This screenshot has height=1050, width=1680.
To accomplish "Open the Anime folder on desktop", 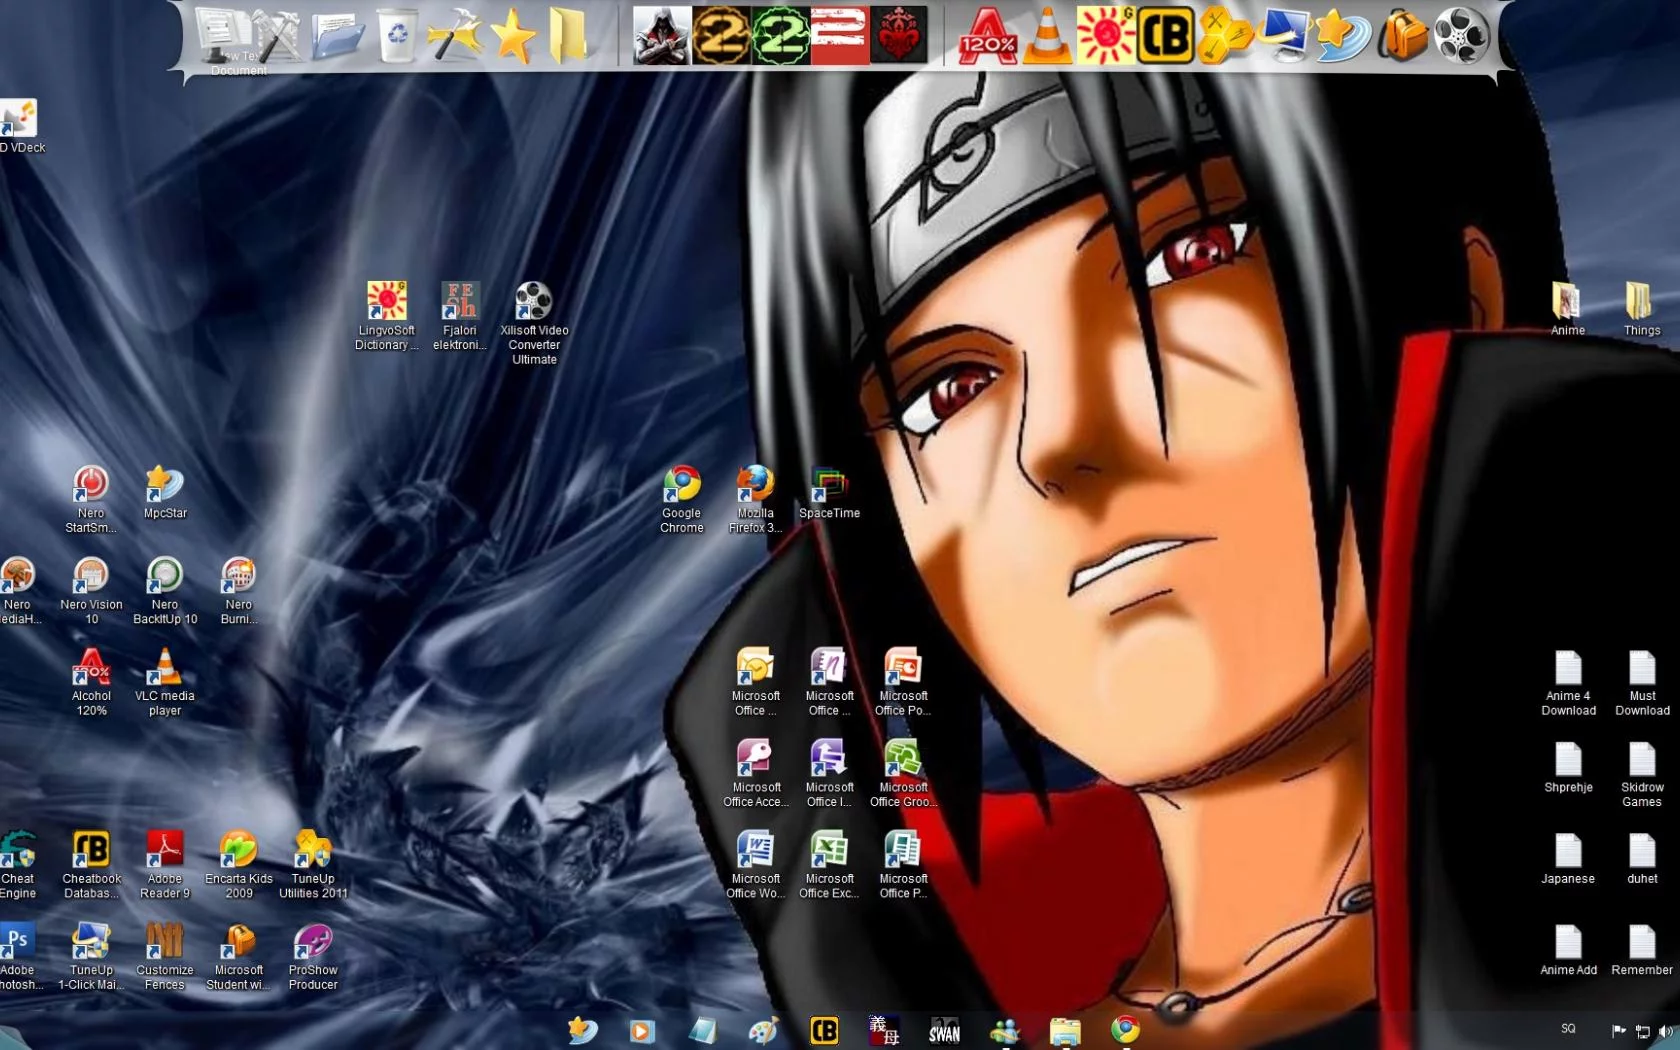I will 1567,309.
